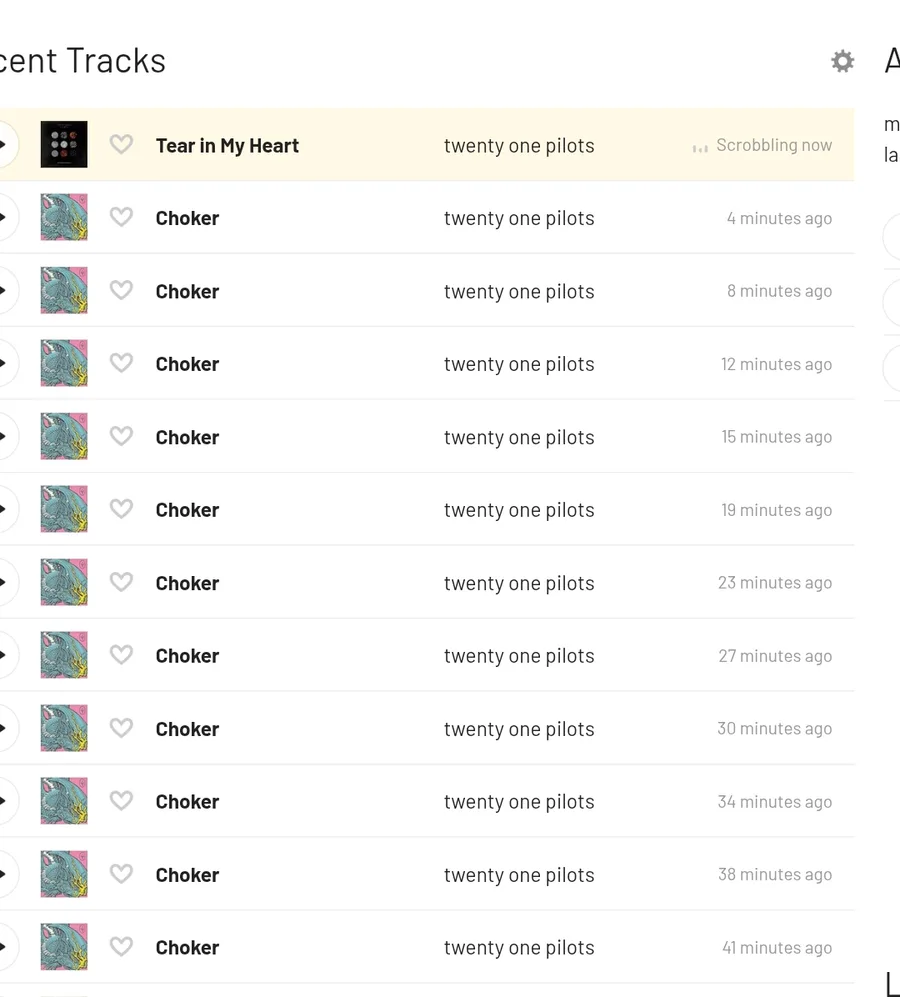Love the Choker scrobbled 27 minutes ago
This screenshot has height=997, width=900.
[121, 654]
